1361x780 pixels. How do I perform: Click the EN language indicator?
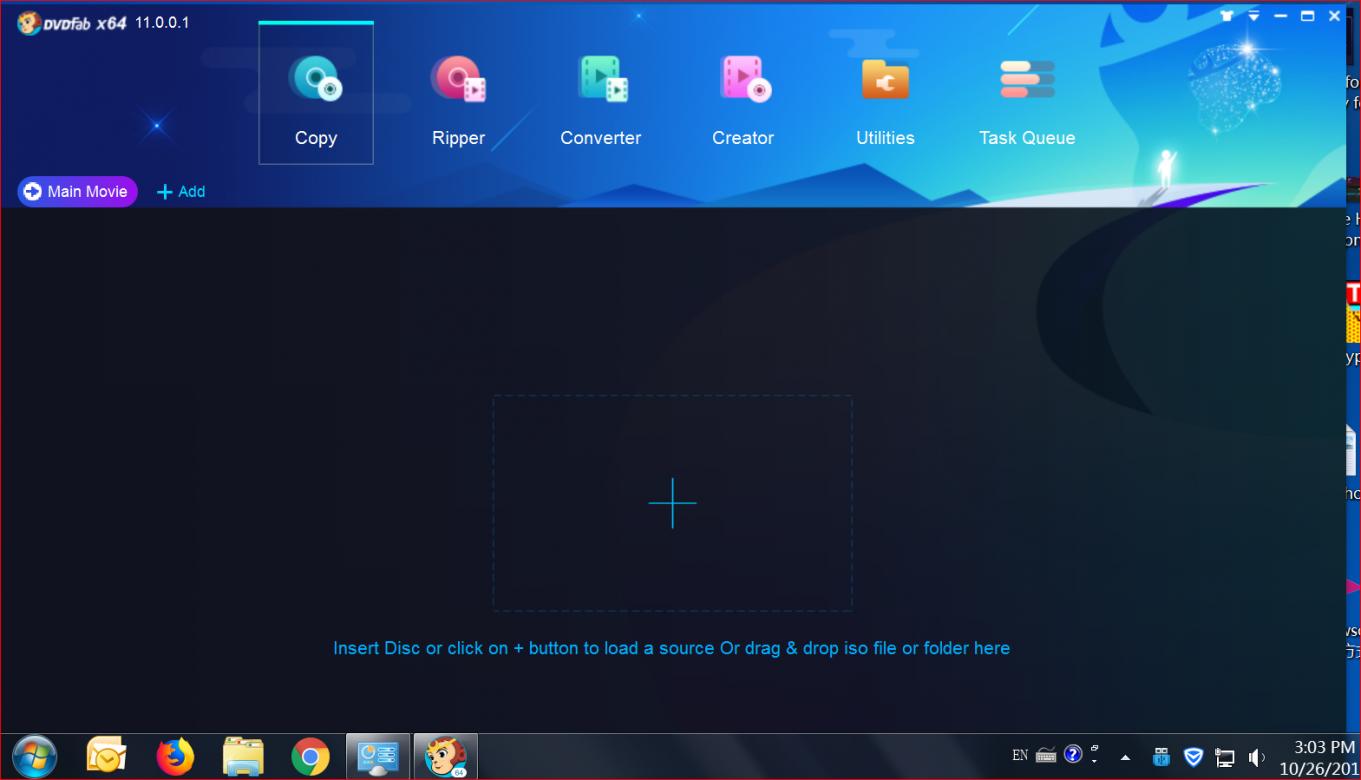(x=1020, y=756)
